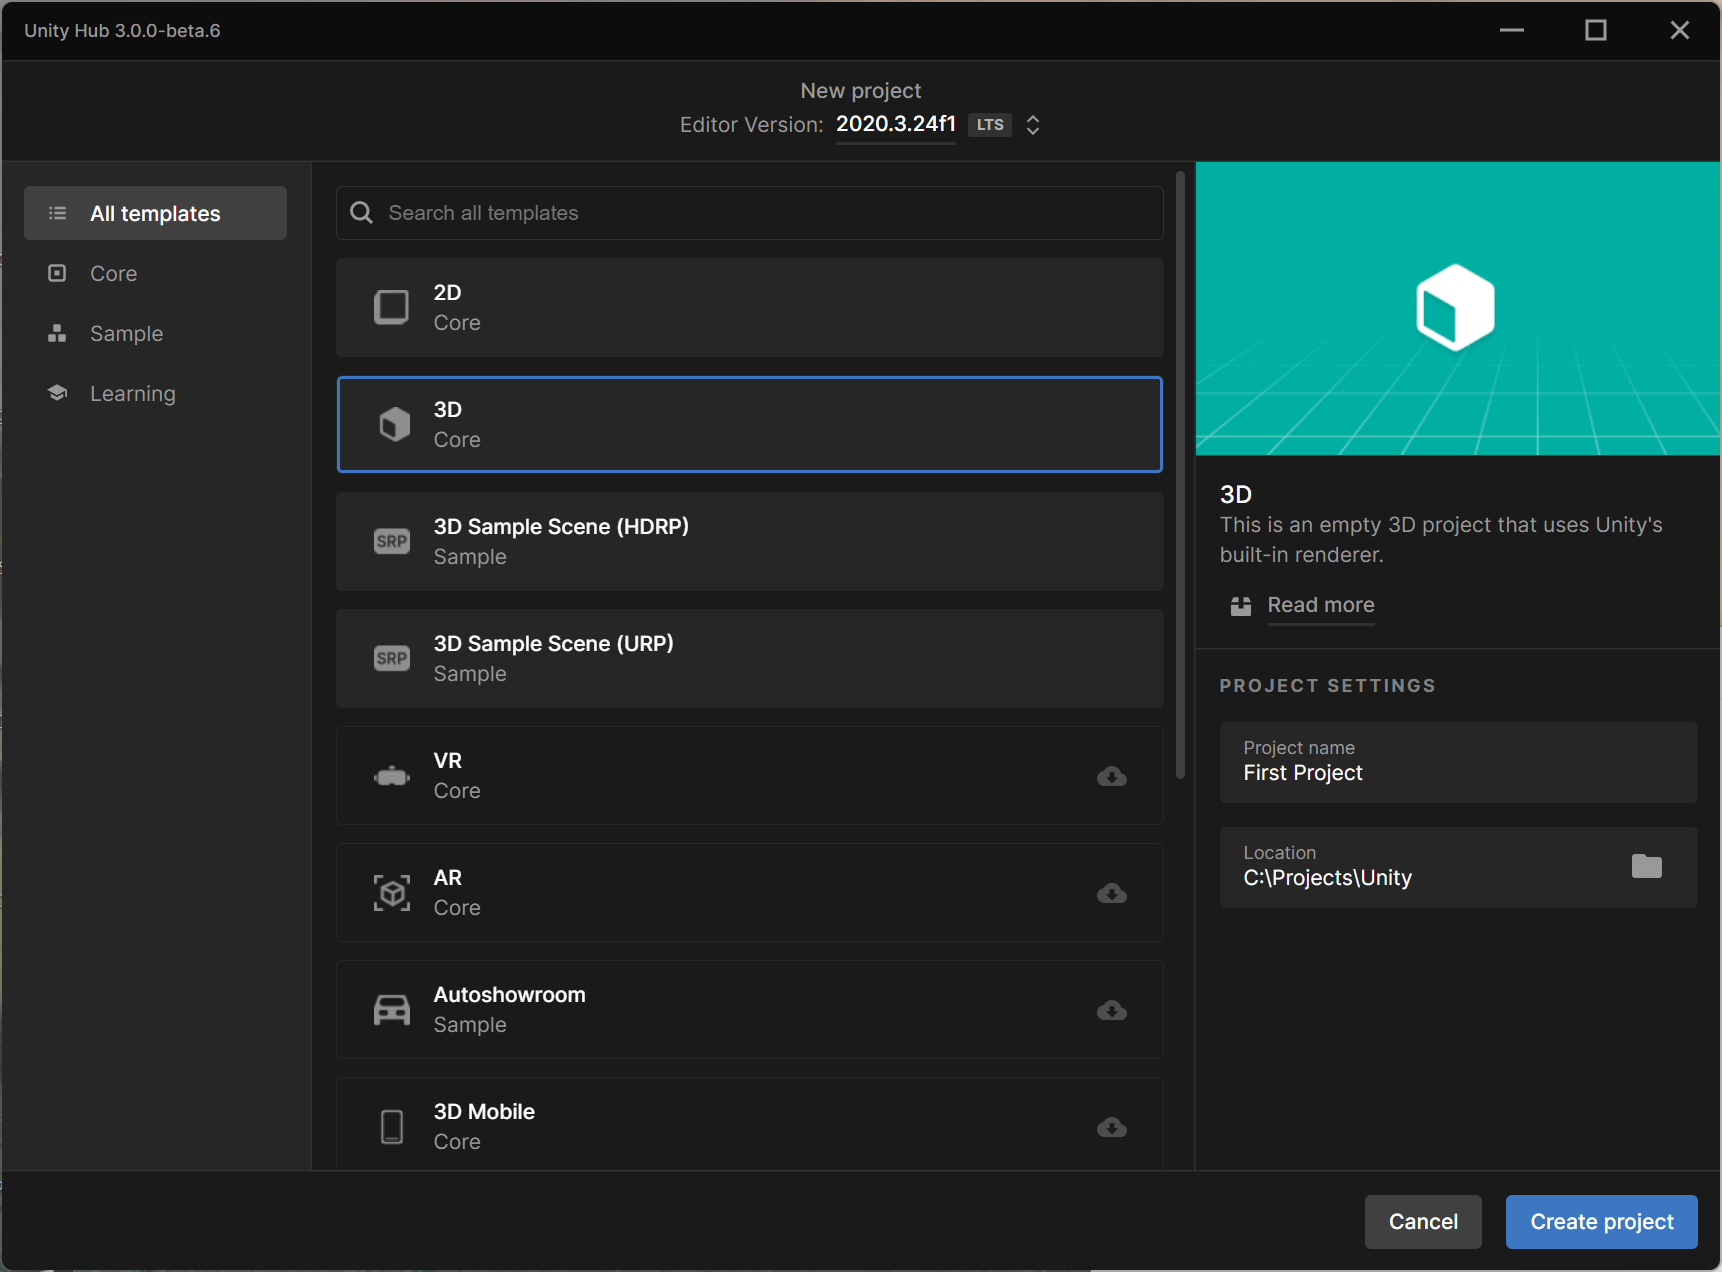Click the SRP icon for 3D Sample Scene (HDRP)

(x=391, y=541)
